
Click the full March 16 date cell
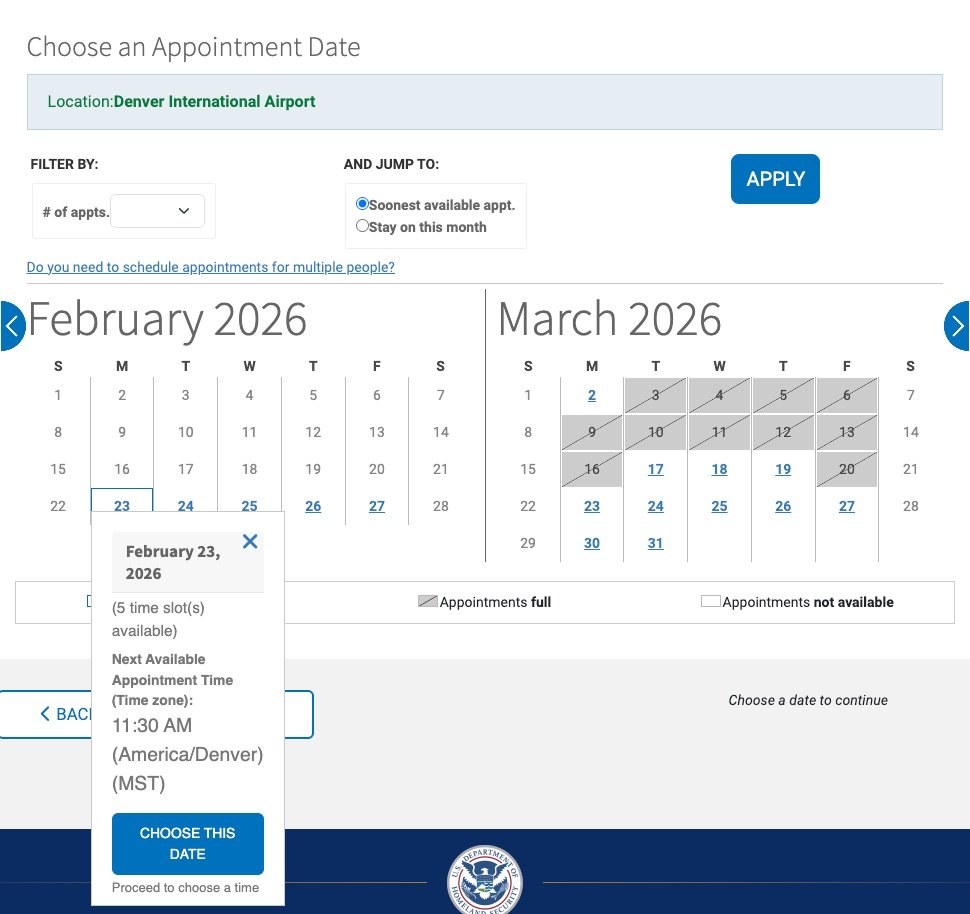coord(592,470)
